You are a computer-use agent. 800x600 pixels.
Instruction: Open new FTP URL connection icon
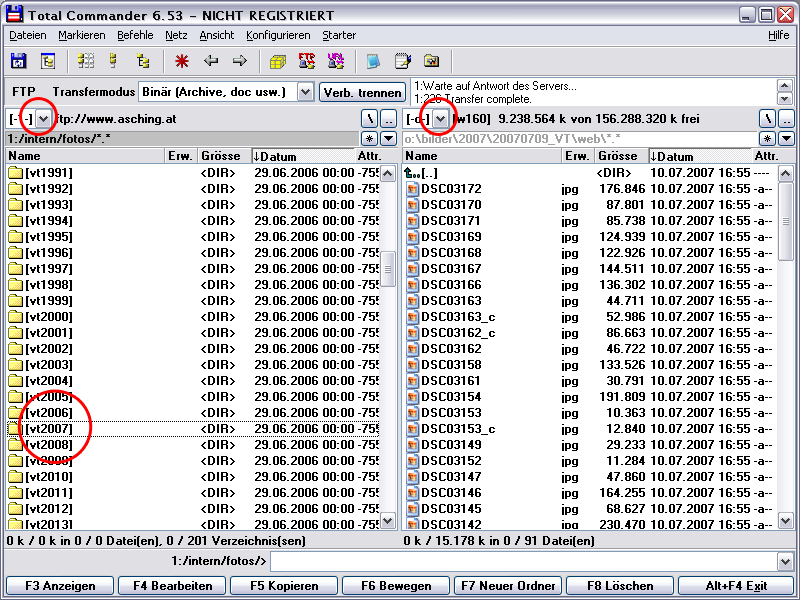(x=336, y=61)
